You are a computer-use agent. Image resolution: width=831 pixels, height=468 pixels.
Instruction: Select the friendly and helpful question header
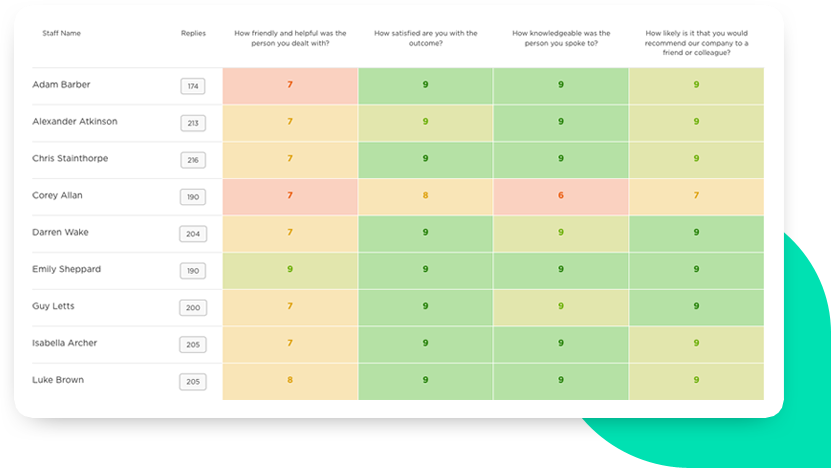pos(290,38)
